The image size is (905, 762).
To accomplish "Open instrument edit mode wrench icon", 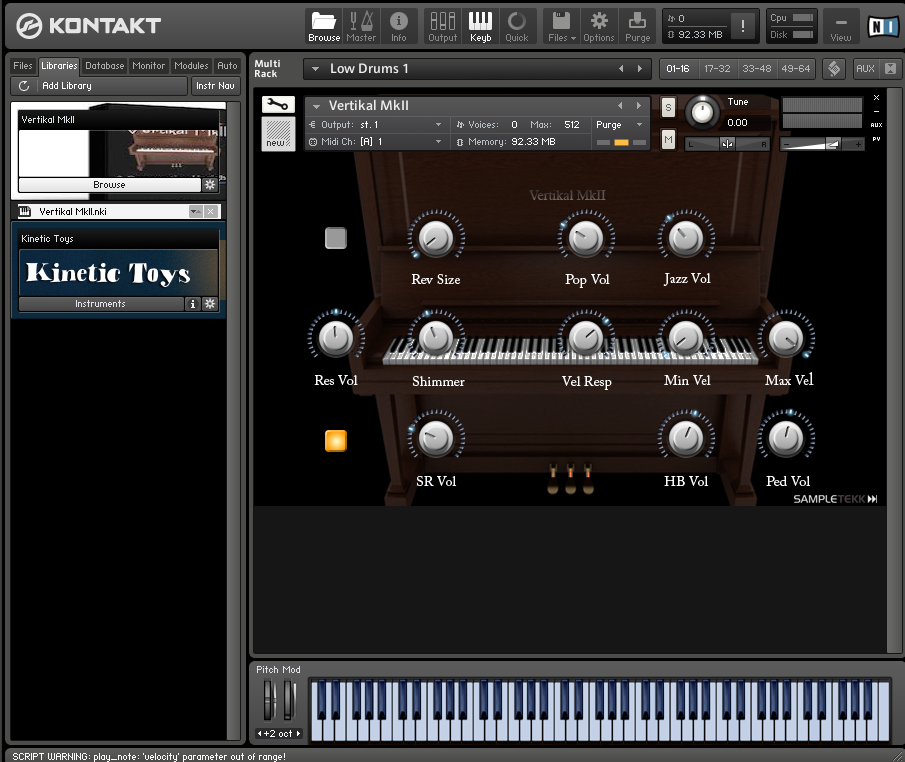I will [278, 104].
